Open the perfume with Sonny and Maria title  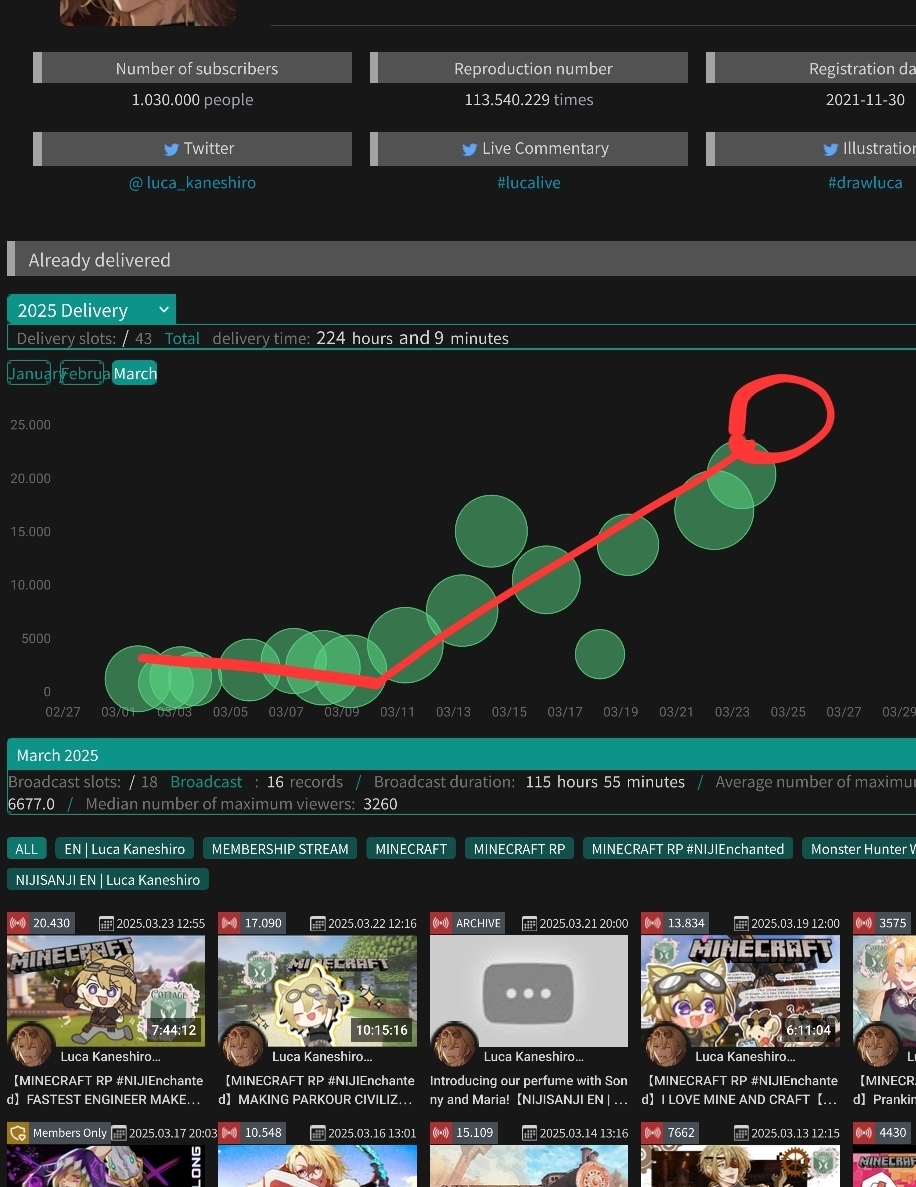[528, 1090]
